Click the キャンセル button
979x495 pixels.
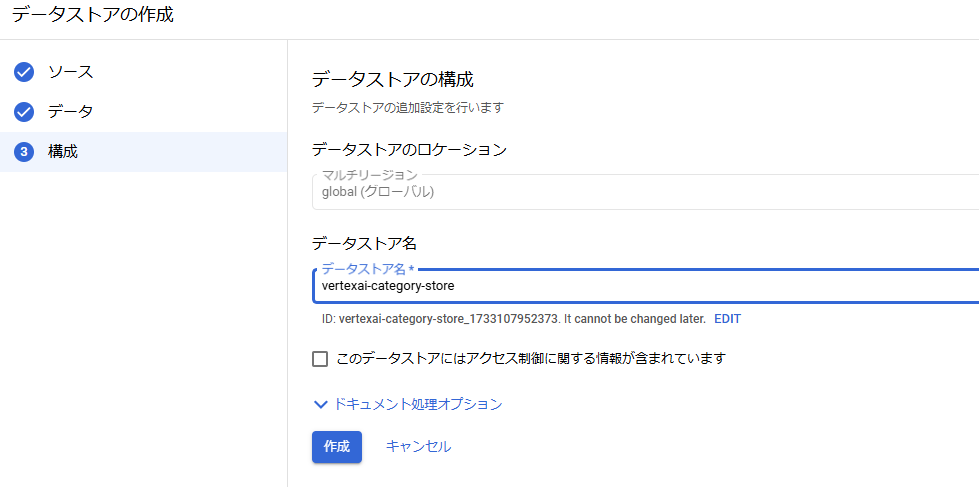(418, 447)
